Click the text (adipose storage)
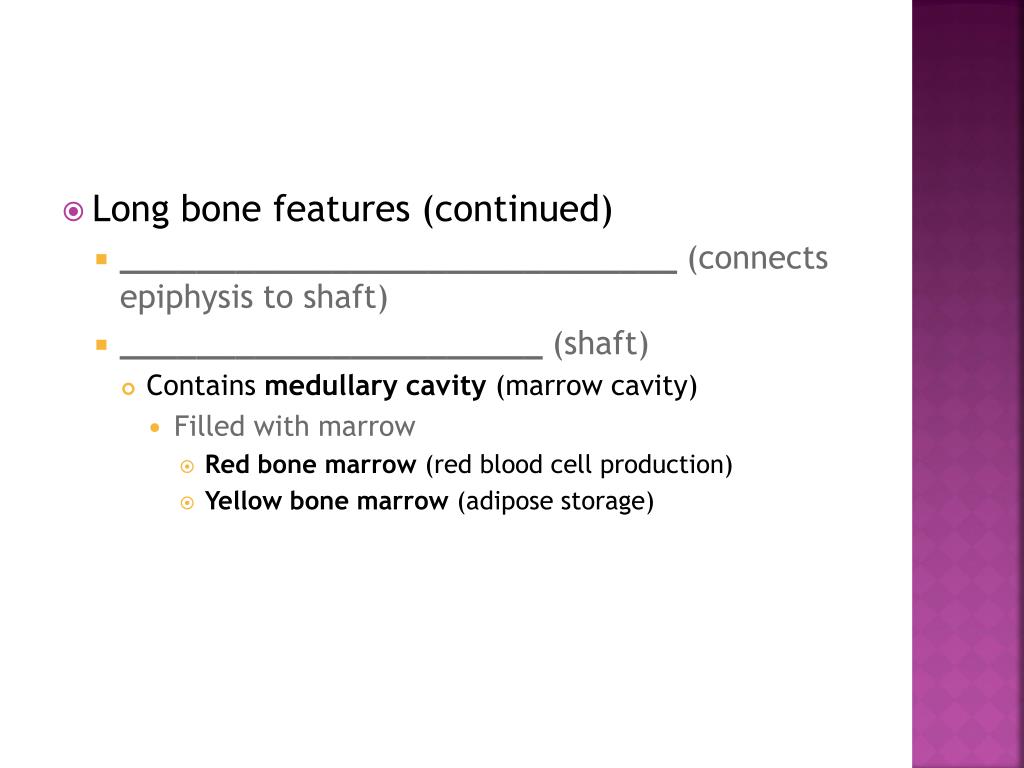Image resolution: width=1024 pixels, height=768 pixels. click(x=556, y=502)
